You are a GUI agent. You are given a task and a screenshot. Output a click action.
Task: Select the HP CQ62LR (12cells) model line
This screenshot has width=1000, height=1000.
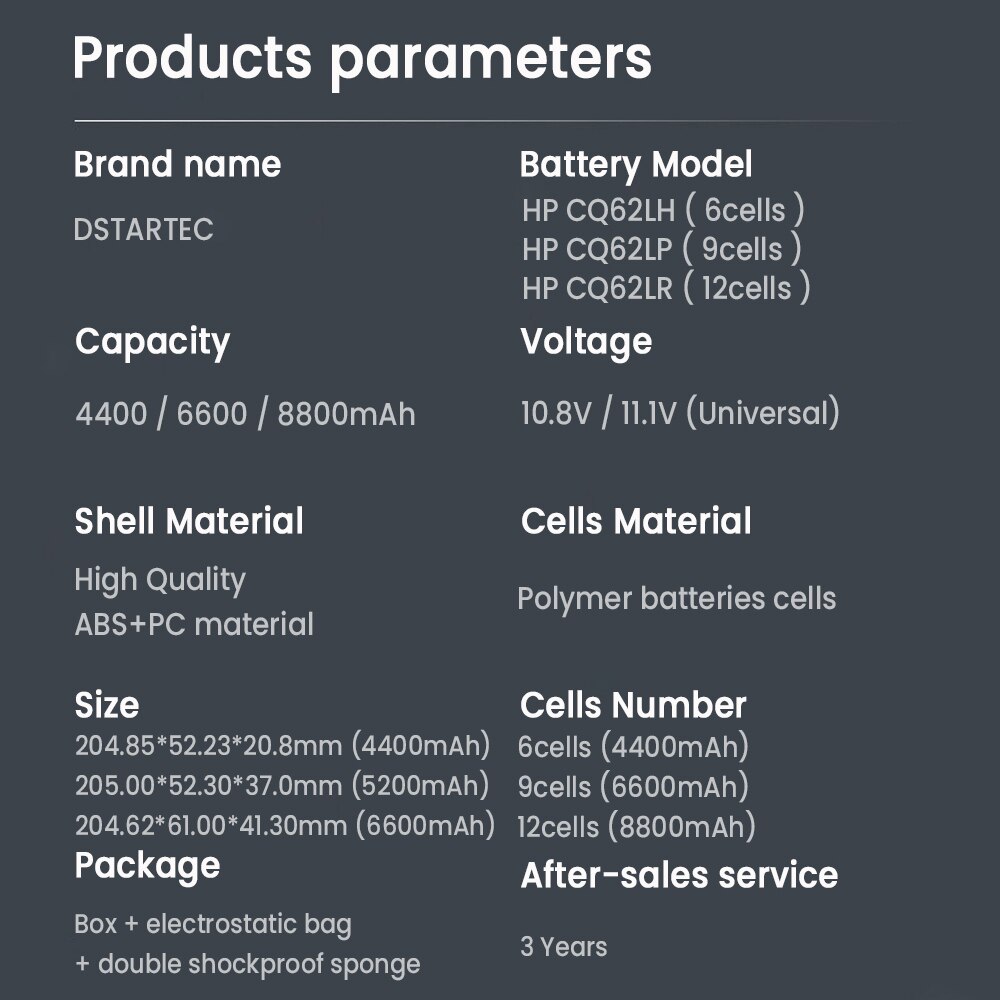(x=666, y=288)
